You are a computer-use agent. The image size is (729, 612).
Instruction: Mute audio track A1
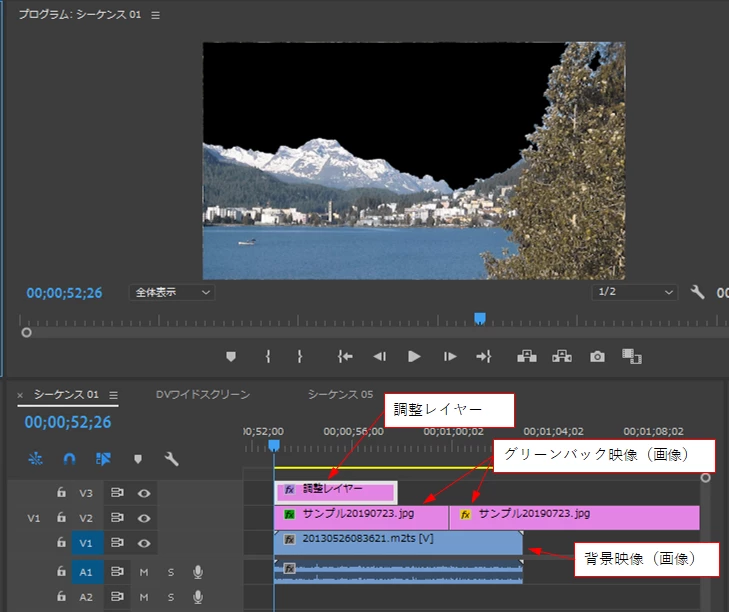(x=144, y=572)
